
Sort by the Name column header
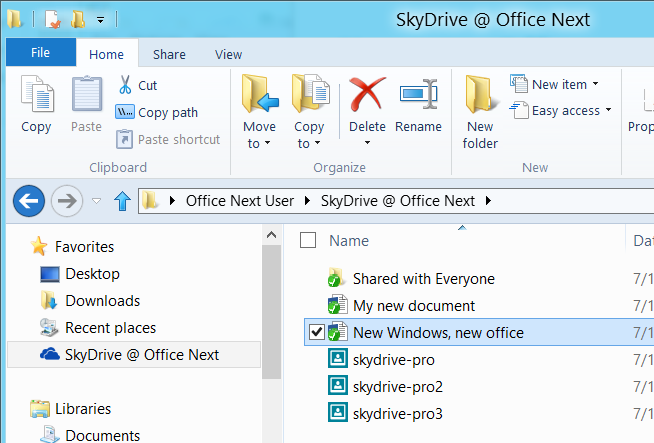349,241
